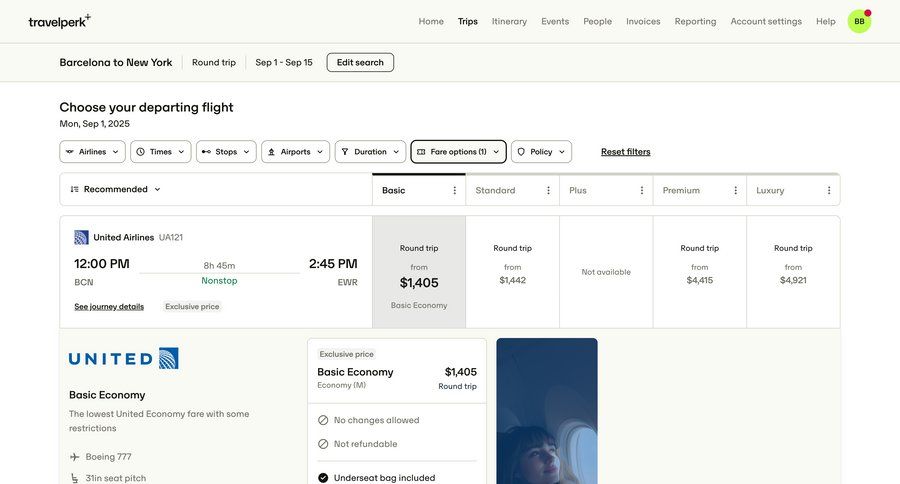Open options menu for Premium fare column
This screenshot has width=900, height=484.
pyautogui.click(x=735, y=190)
